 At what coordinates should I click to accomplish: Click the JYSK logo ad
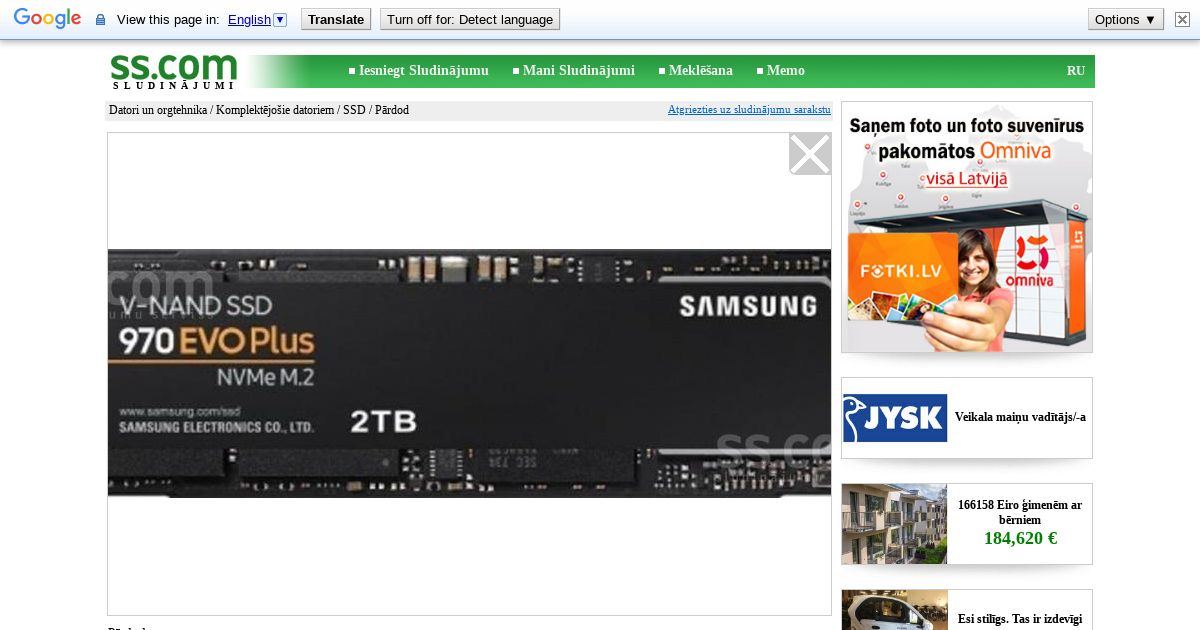[895, 418]
